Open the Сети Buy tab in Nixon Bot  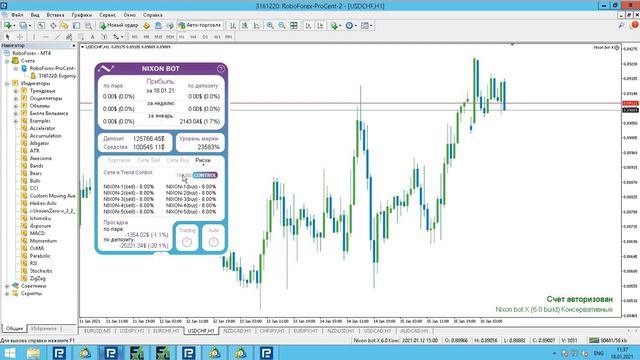pyautogui.click(x=178, y=160)
